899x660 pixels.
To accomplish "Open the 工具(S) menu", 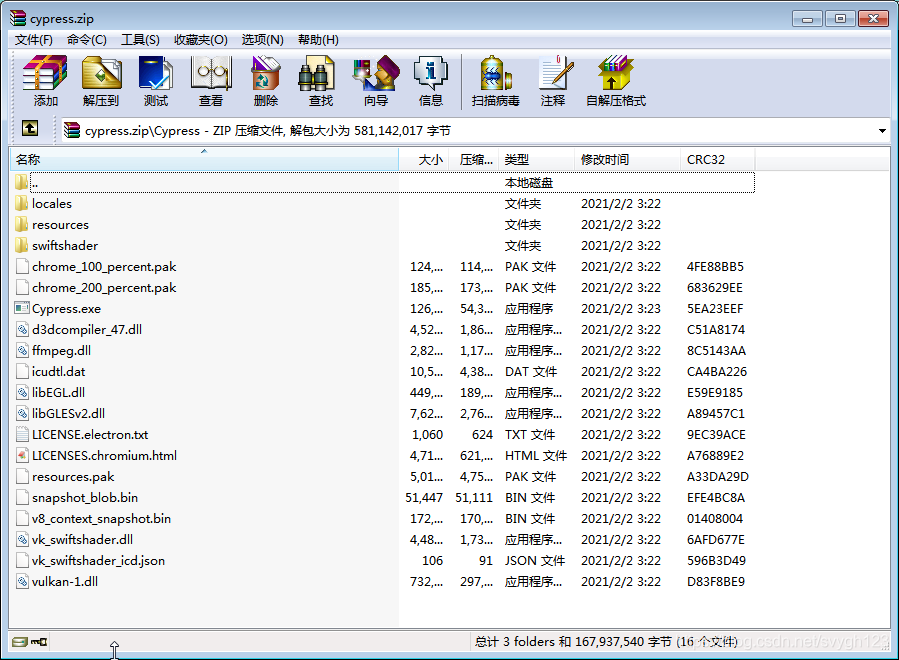I will (140, 40).
